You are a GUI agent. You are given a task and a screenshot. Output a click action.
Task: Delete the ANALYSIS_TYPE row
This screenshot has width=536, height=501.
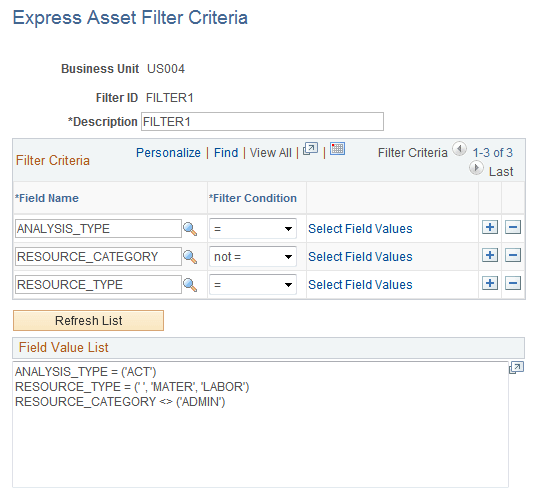(513, 227)
